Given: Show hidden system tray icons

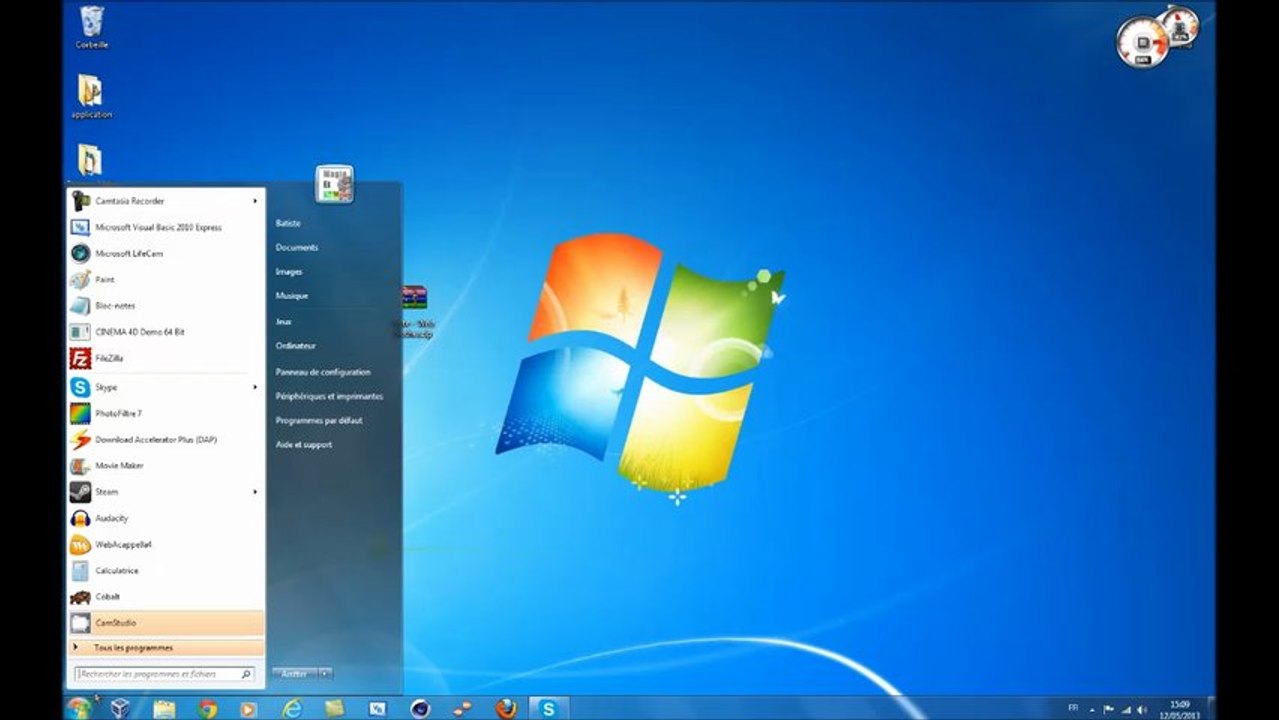Looking at the screenshot, I should tap(1091, 709).
